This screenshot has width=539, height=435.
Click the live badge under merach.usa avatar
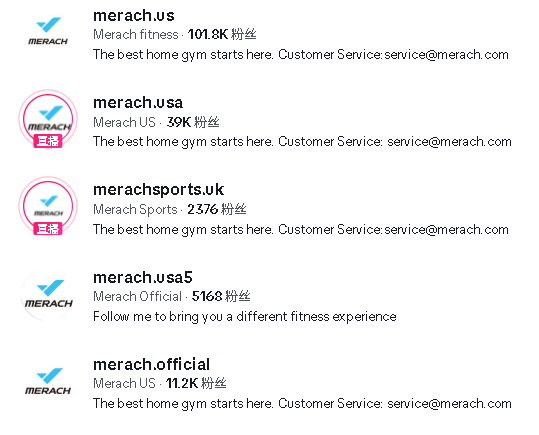(x=48, y=141)
